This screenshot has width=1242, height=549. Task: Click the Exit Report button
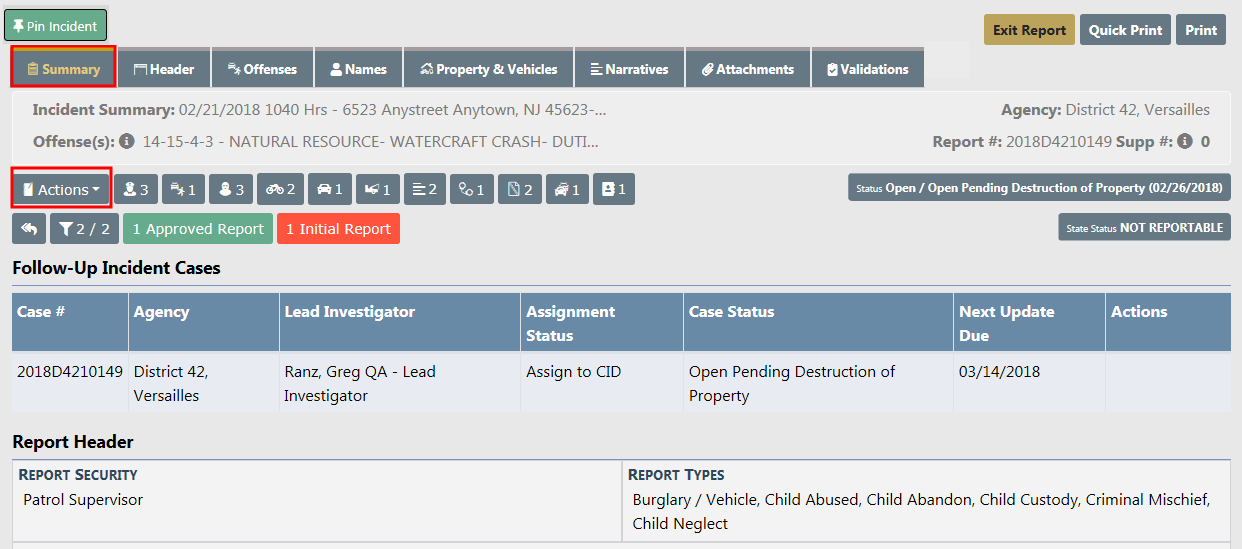tap(1029, 30)
